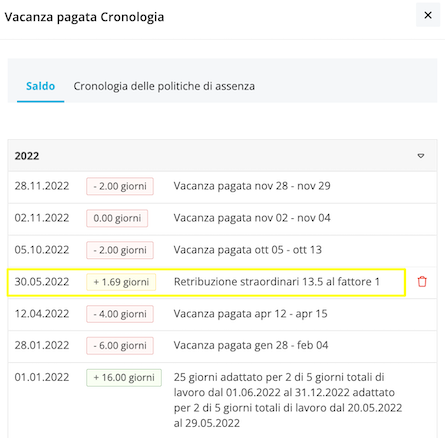Click the - 4.00 giorni badge
445x438 pixels.
120,314
